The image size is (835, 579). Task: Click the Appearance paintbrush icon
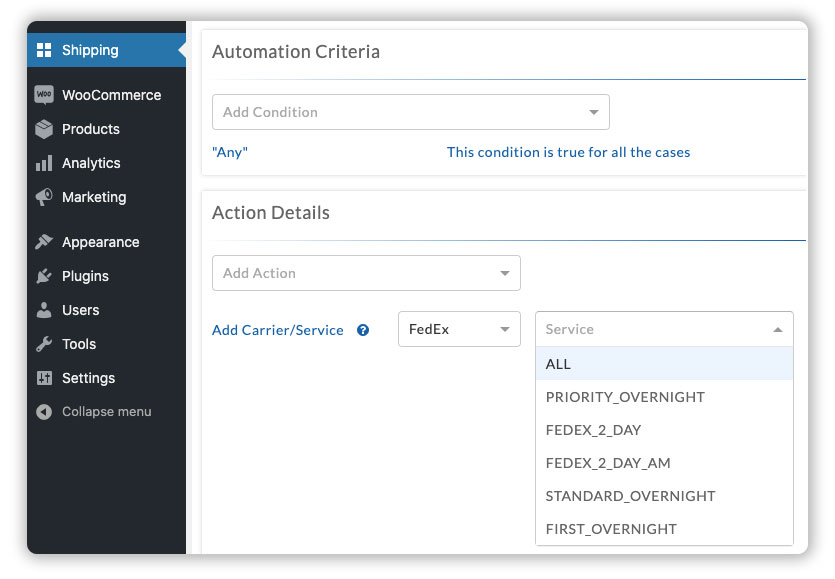click(44, 242)
